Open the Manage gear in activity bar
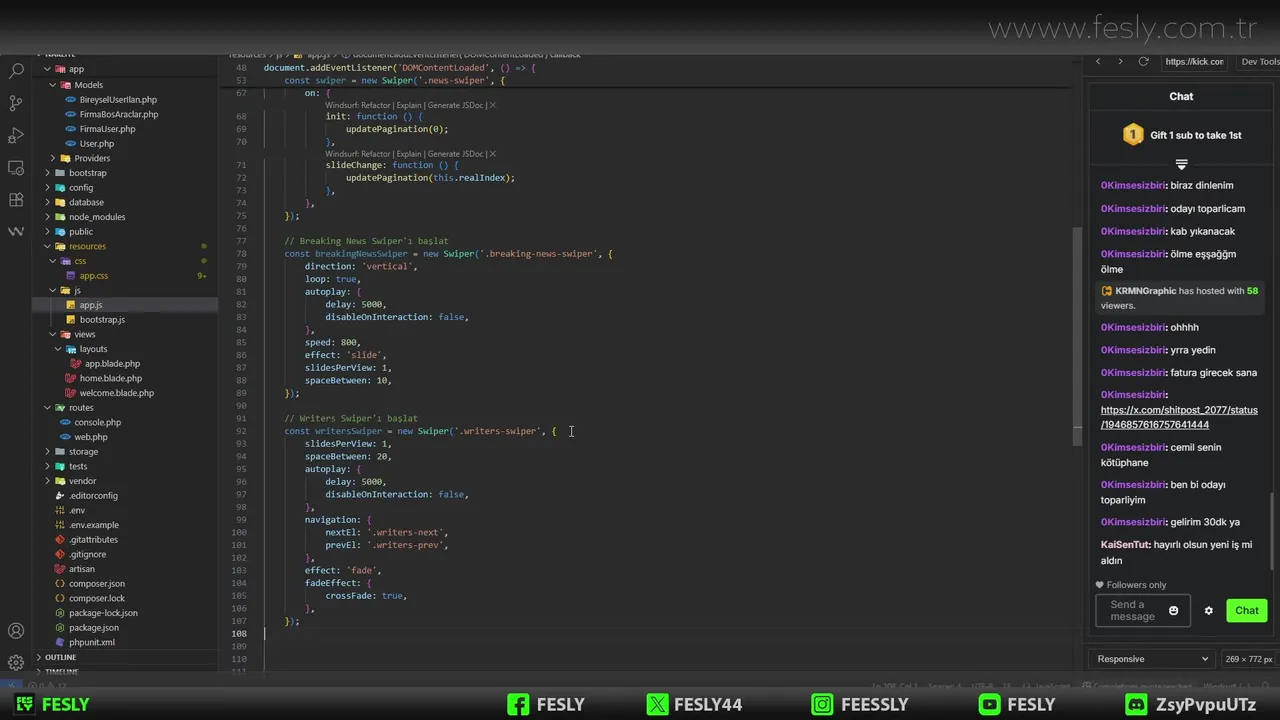 tap(16, 662)
